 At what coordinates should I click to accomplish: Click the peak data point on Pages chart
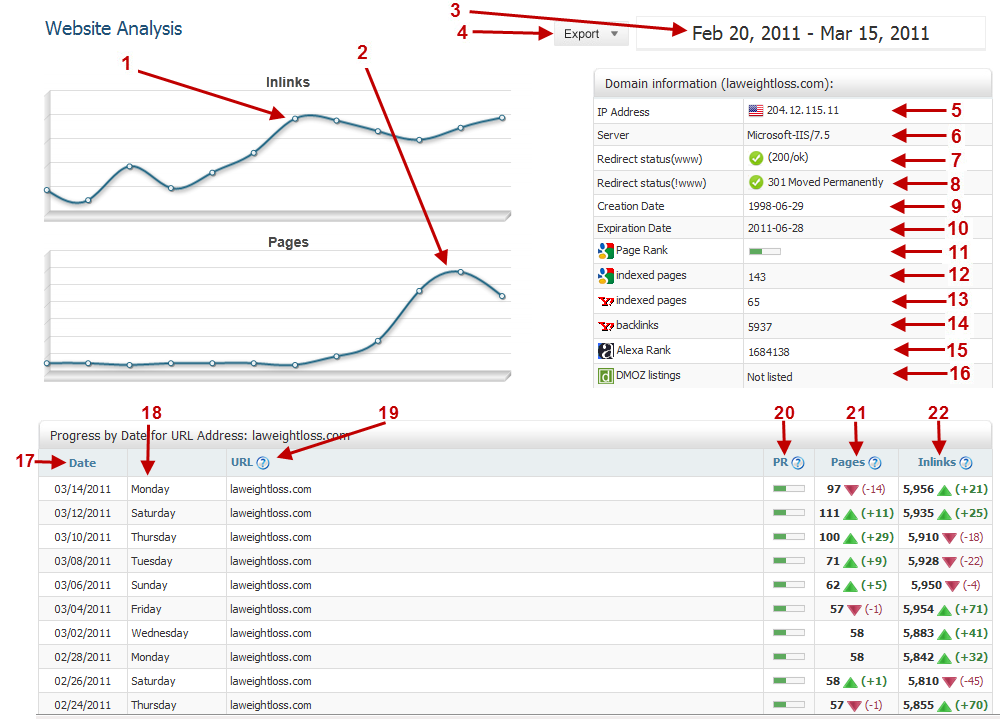[x=461, y=271]
